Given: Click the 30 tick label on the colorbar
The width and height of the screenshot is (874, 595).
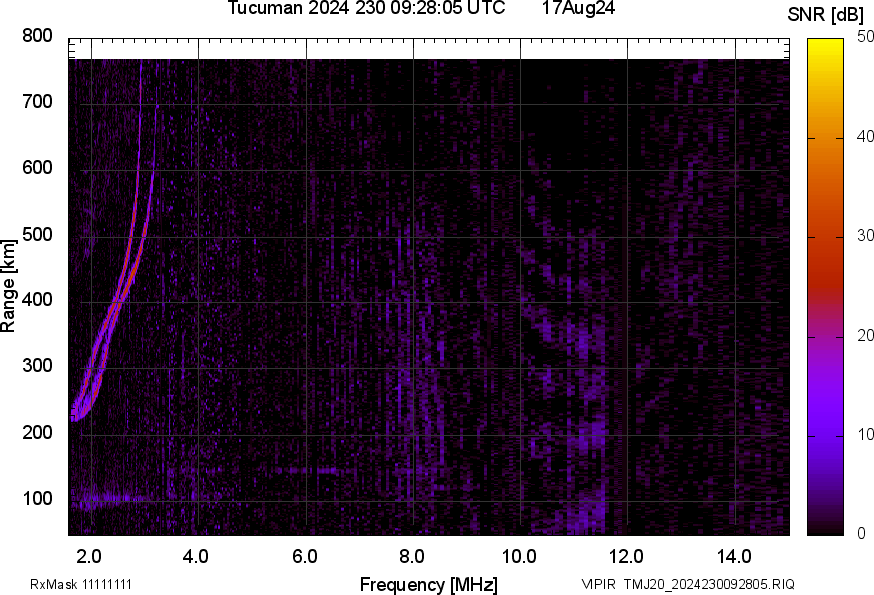Looking at the screenshot, I should 865,237.
